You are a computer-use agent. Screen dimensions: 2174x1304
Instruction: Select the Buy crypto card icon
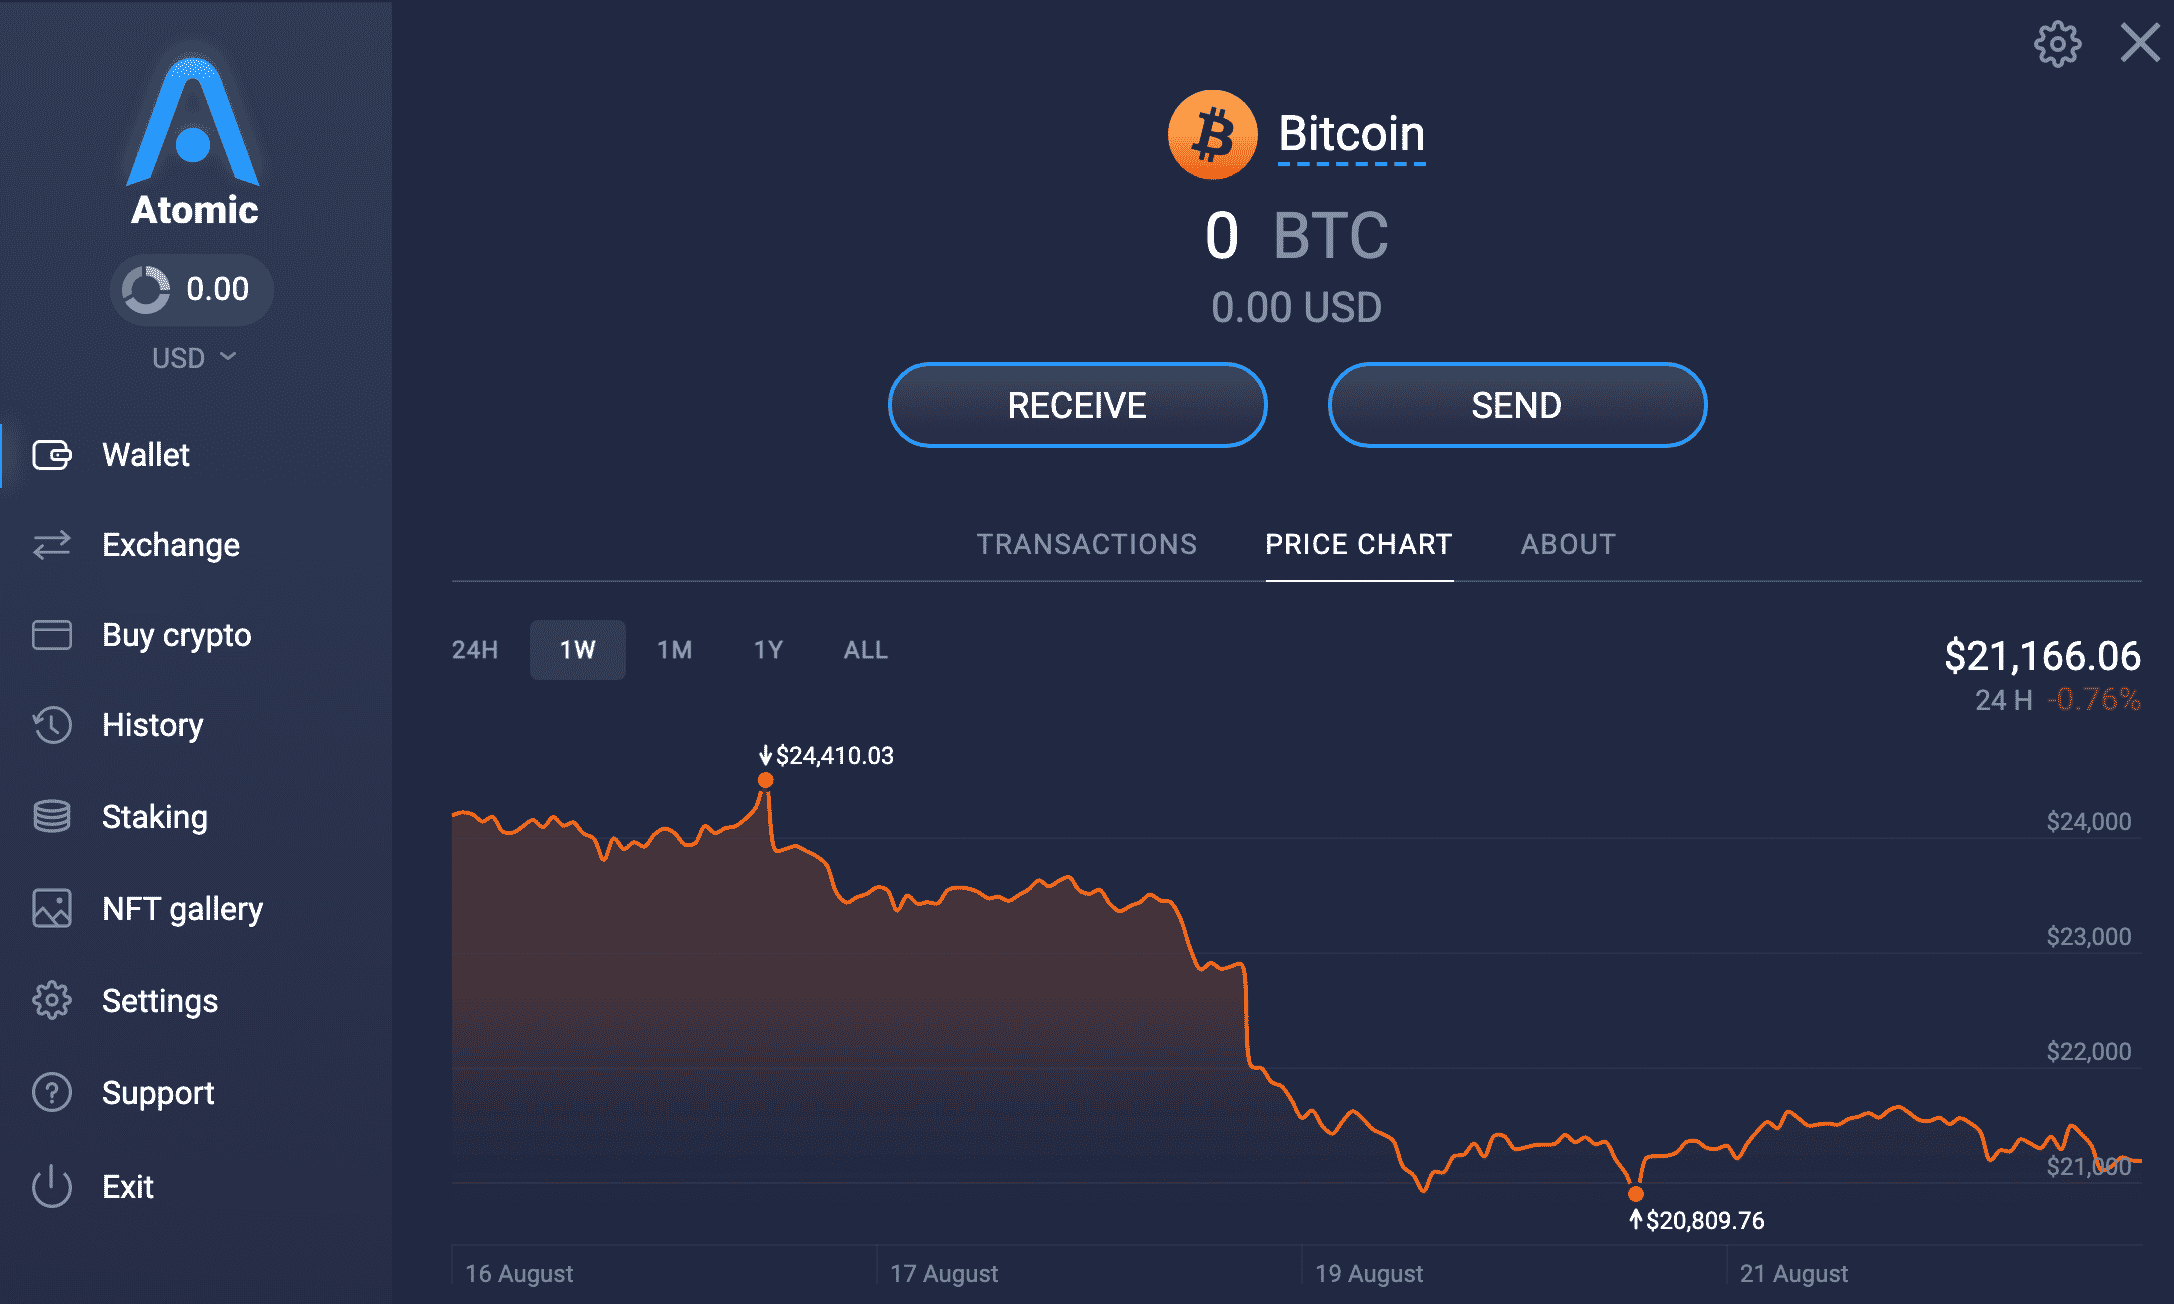[52, 635]
